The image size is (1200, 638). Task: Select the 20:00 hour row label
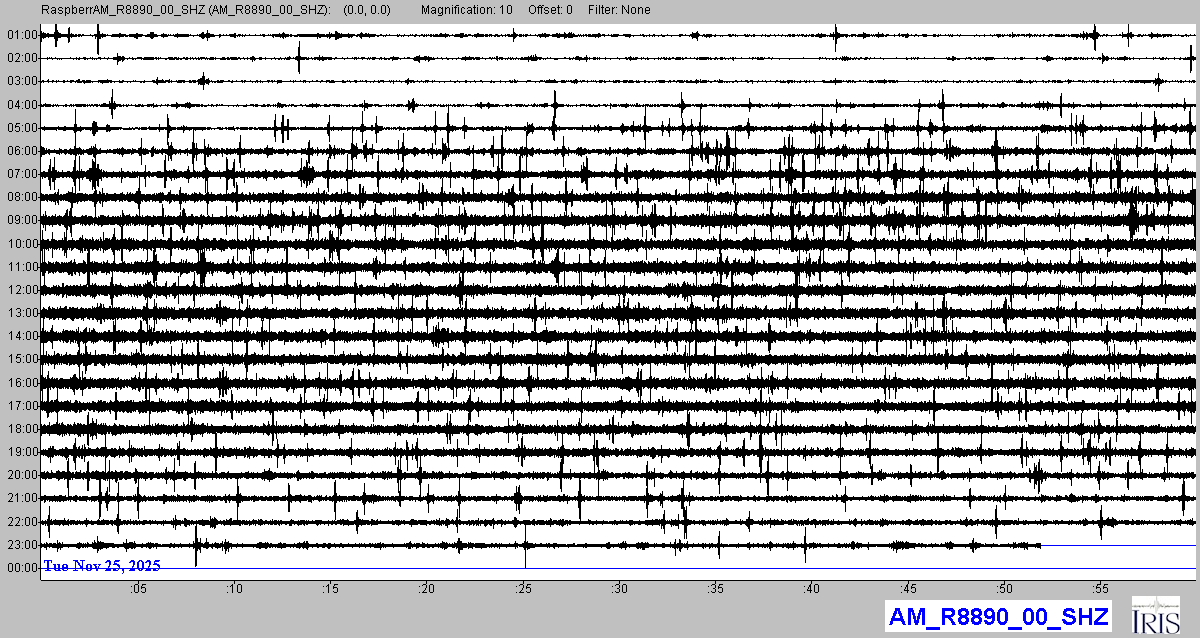pyautogui.click(x=21, y=475)
